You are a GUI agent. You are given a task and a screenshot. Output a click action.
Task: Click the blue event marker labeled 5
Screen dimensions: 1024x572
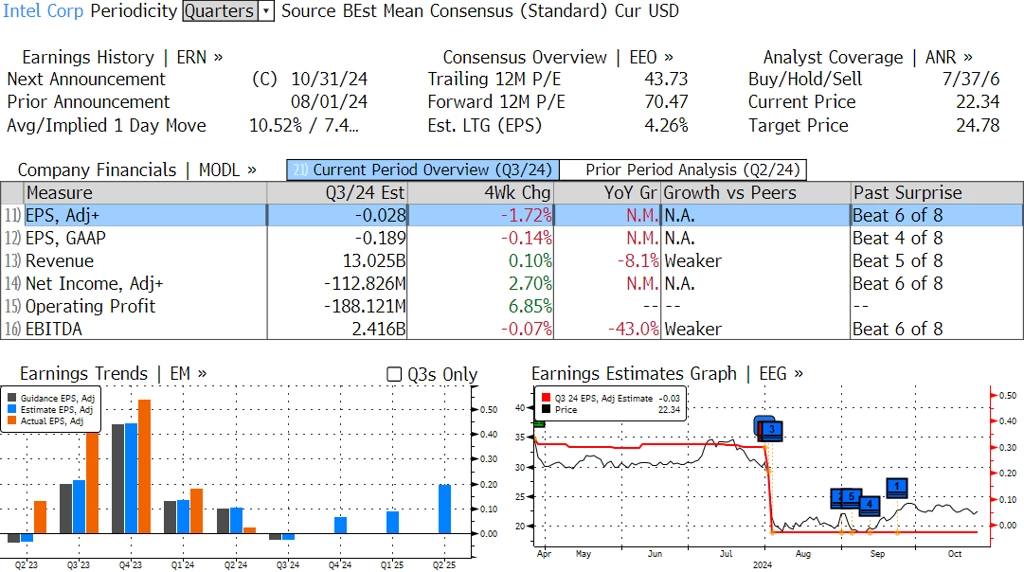point(851,497)
